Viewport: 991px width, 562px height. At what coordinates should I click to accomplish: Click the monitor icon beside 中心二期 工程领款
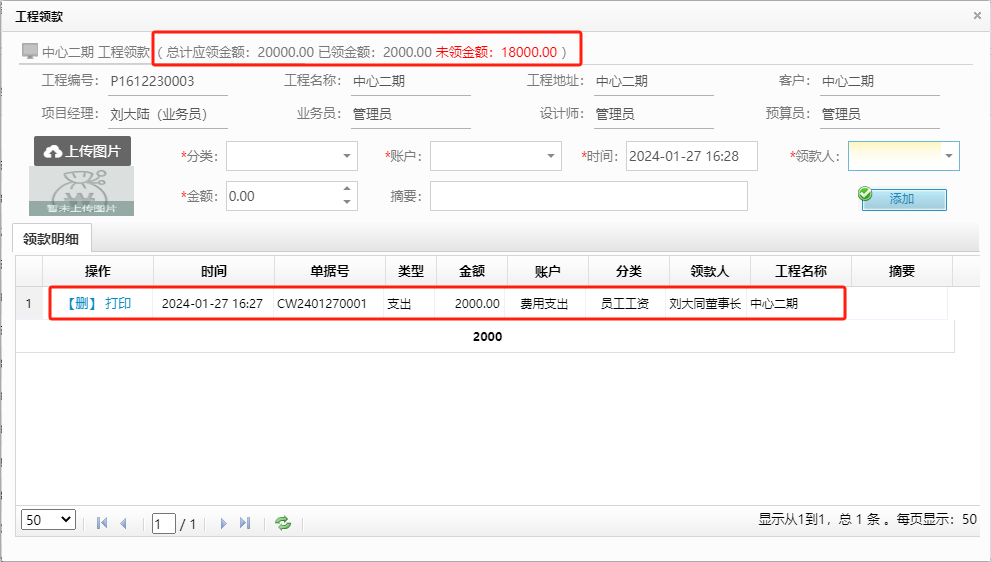30,51
